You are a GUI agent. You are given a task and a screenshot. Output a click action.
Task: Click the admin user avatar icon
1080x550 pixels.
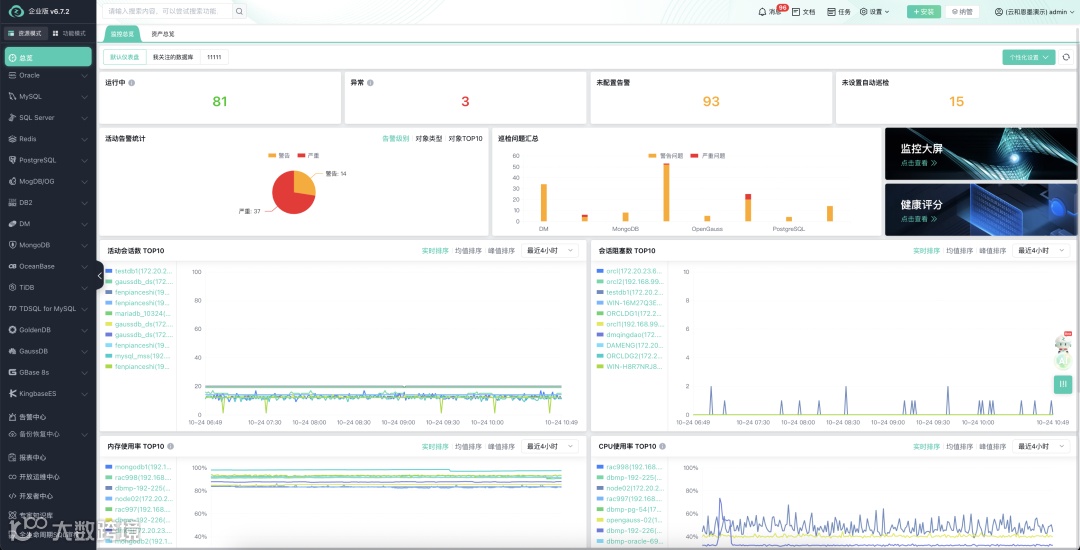[x=999, y=12]
